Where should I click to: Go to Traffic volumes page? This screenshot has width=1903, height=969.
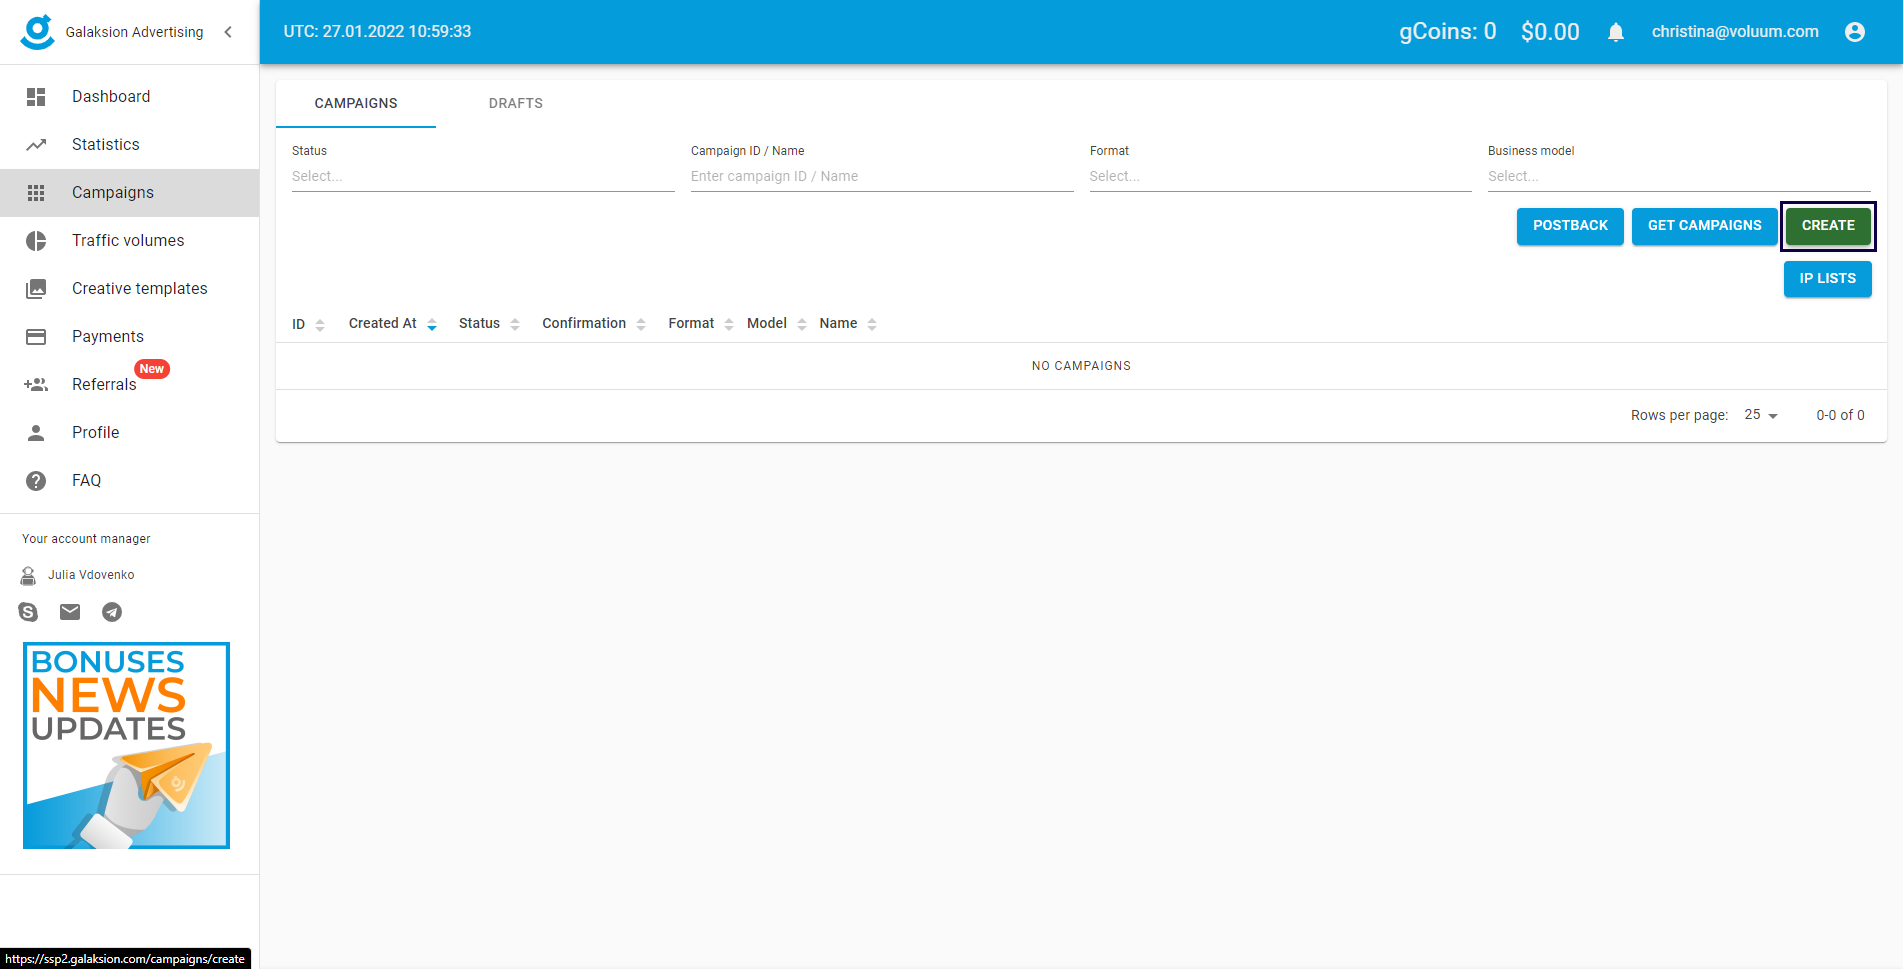[x=128, y=240]
